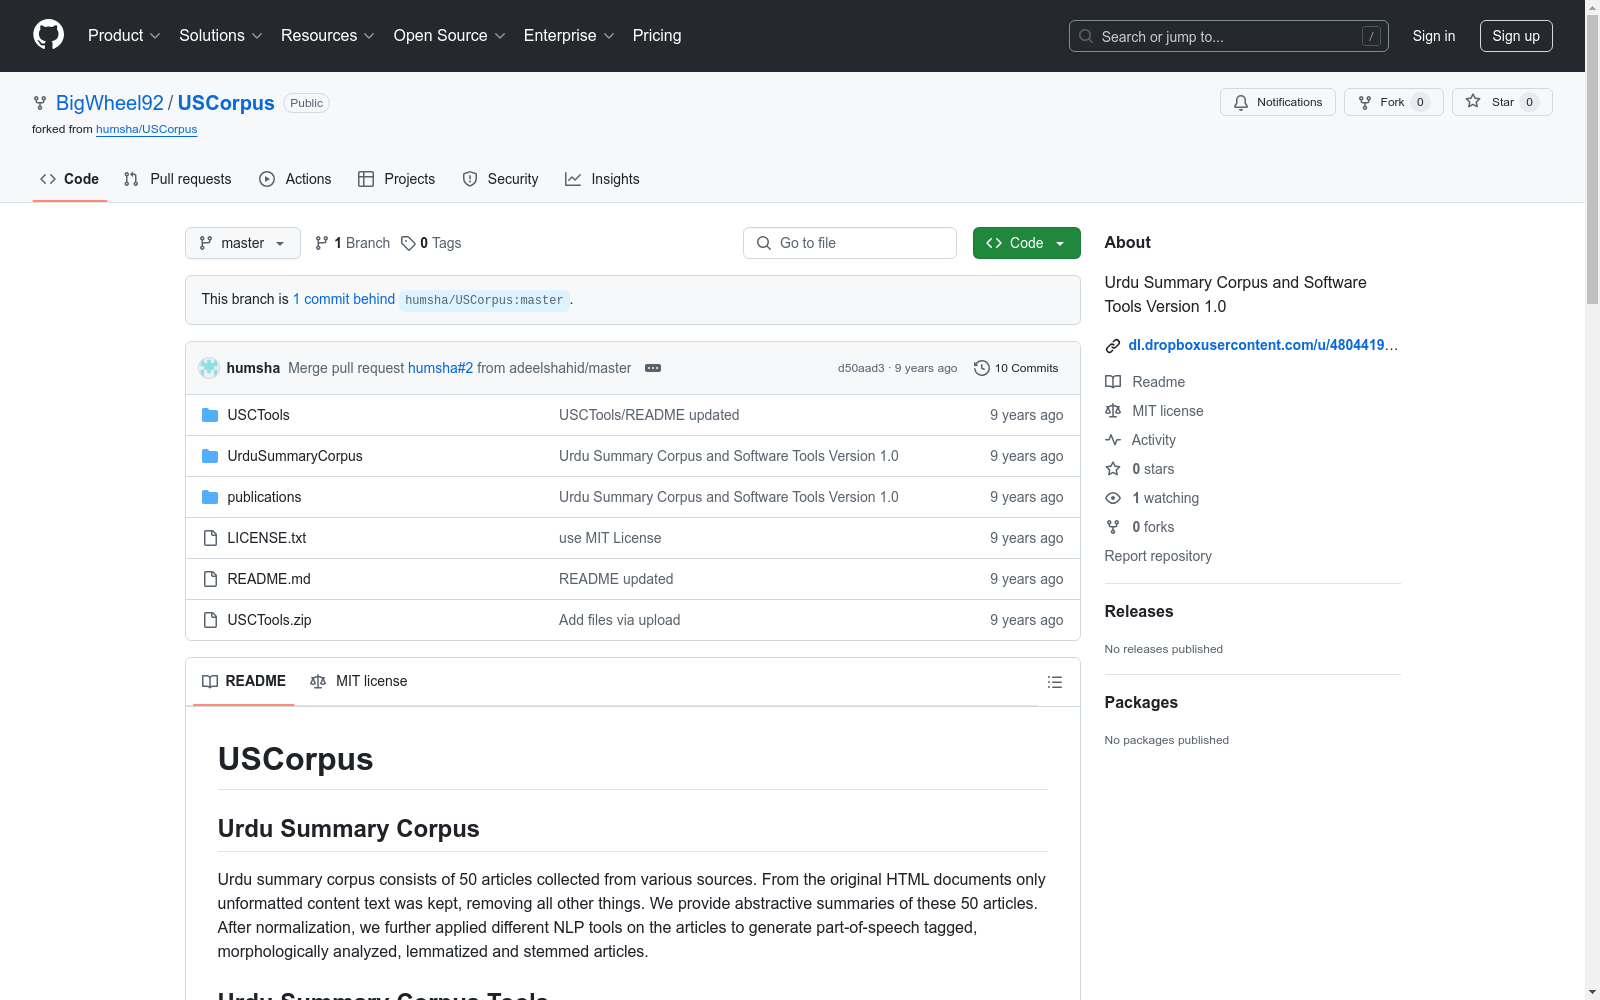Open the Enterprise dropdown
The image size is (1600, 1000).
[x=568, y=36]
